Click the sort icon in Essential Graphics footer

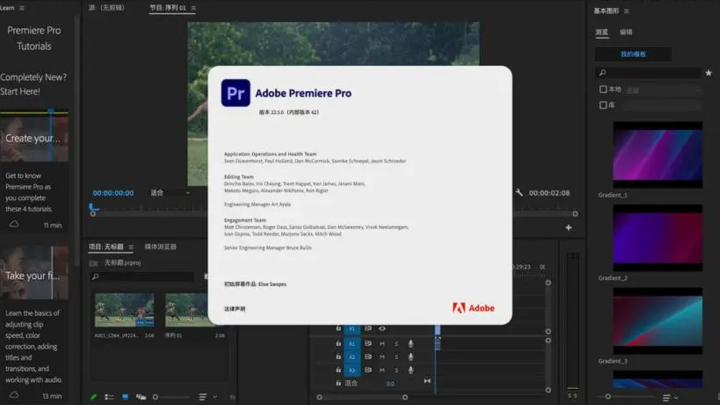tap(666, 398)
